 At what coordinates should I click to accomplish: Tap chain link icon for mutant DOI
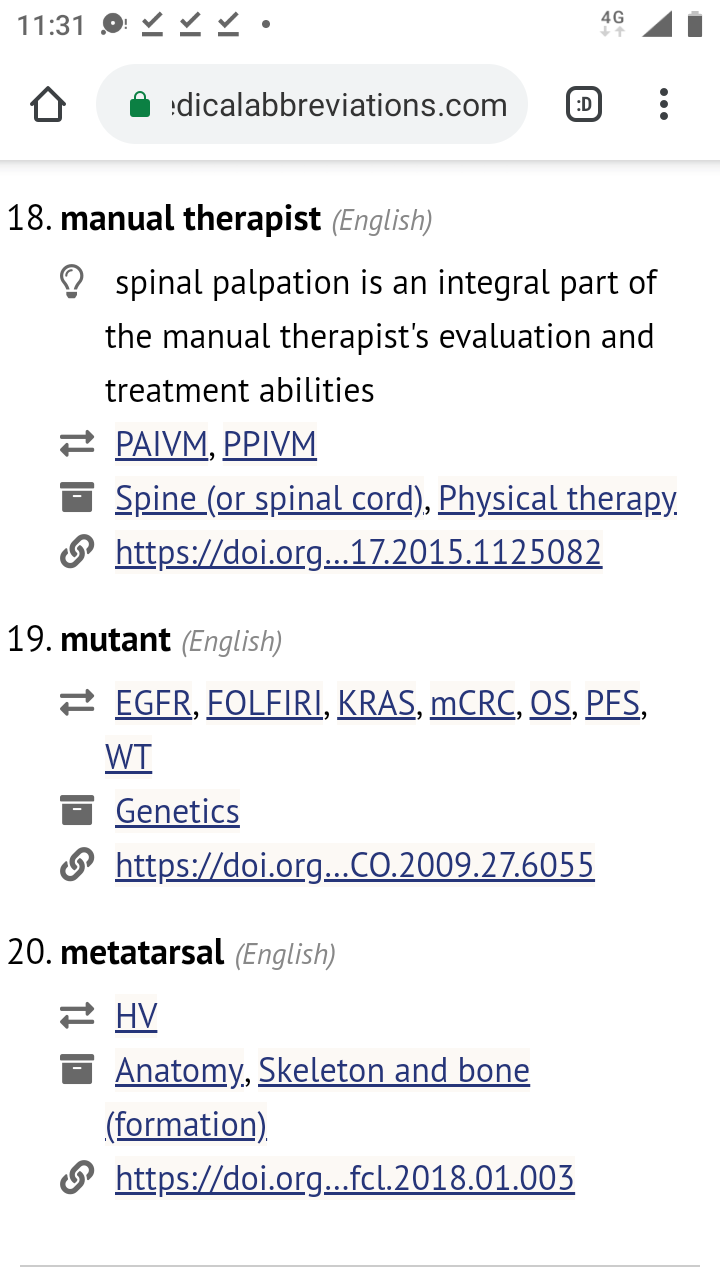click(x=77, y=864)
